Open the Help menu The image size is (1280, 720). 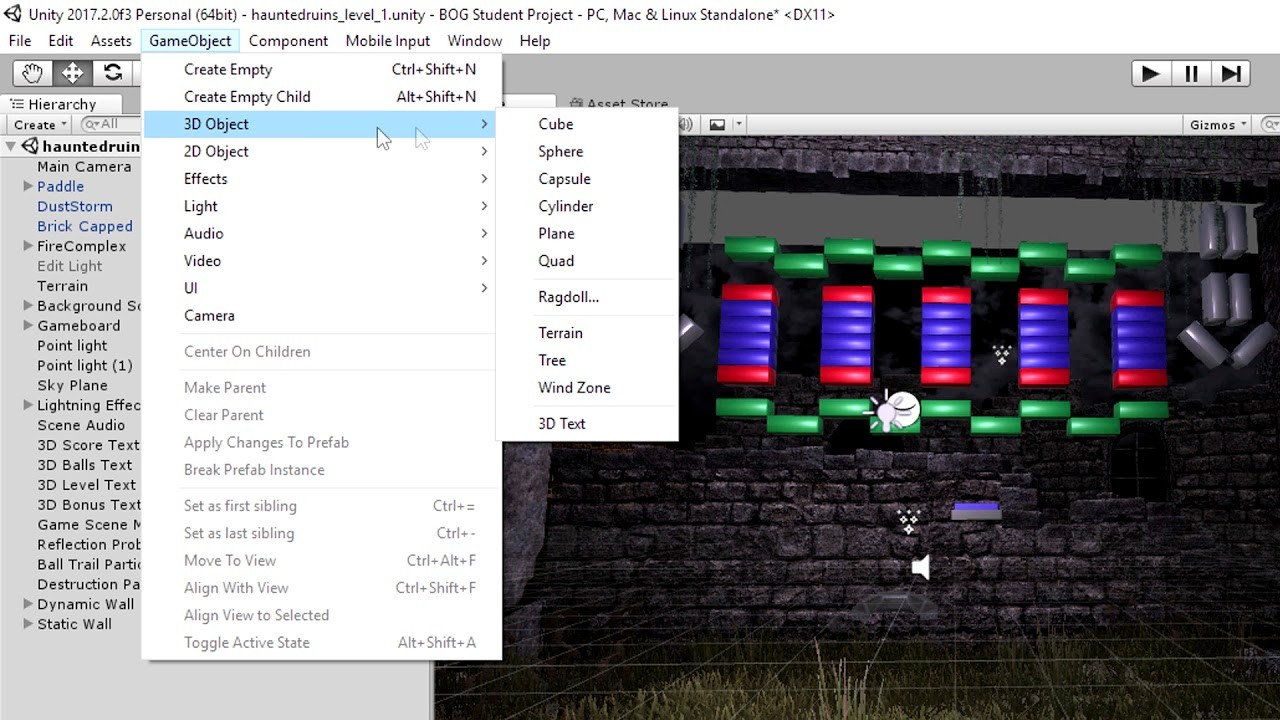pyautogui.click(x=535, y=41)
